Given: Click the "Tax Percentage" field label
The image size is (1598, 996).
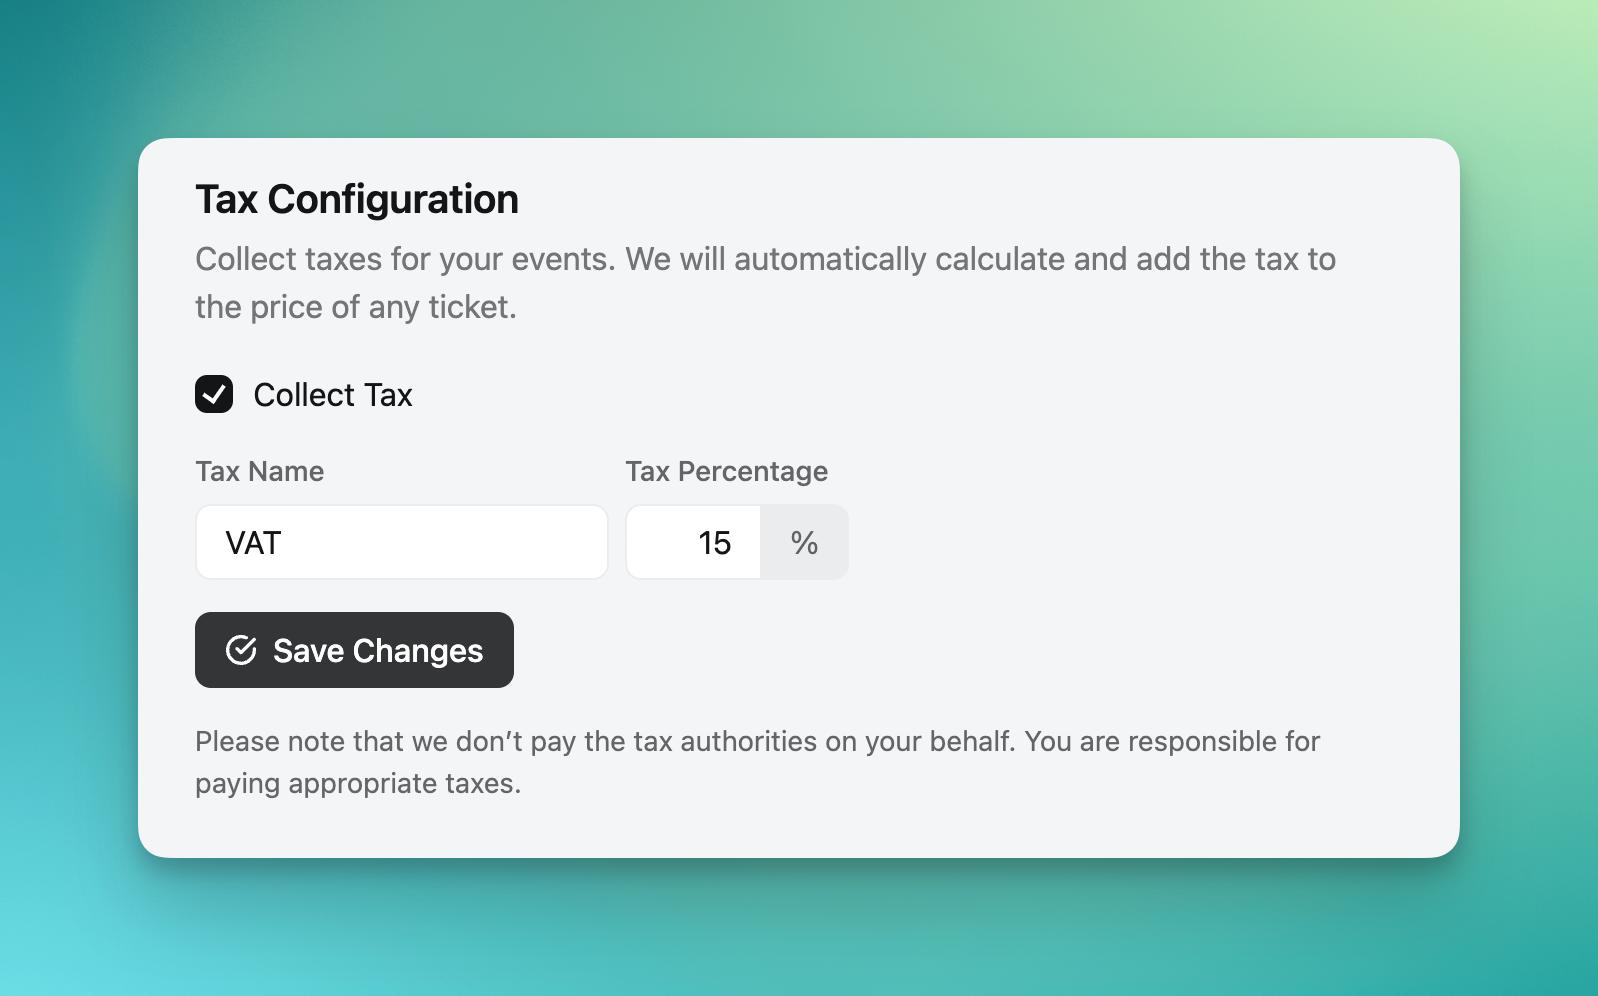Looking at the screenshot, I should 726,471.
